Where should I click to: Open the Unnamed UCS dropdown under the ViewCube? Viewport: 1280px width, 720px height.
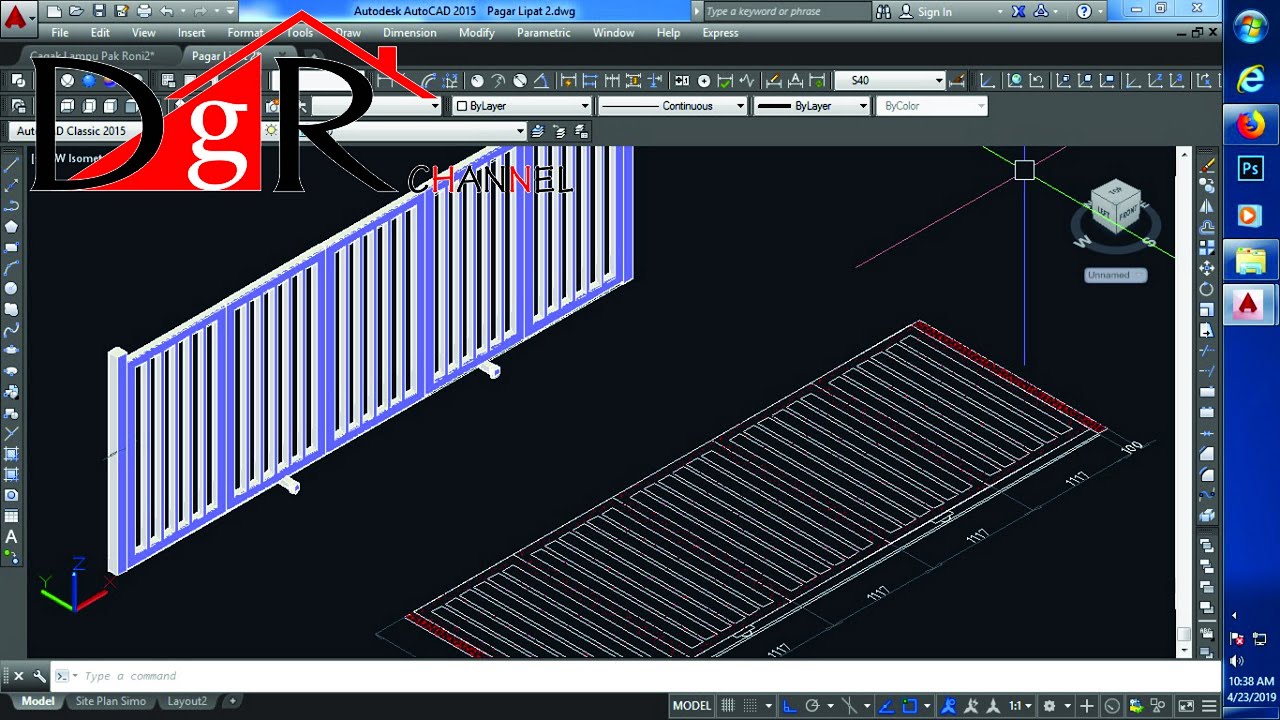tap(1115, 275)
